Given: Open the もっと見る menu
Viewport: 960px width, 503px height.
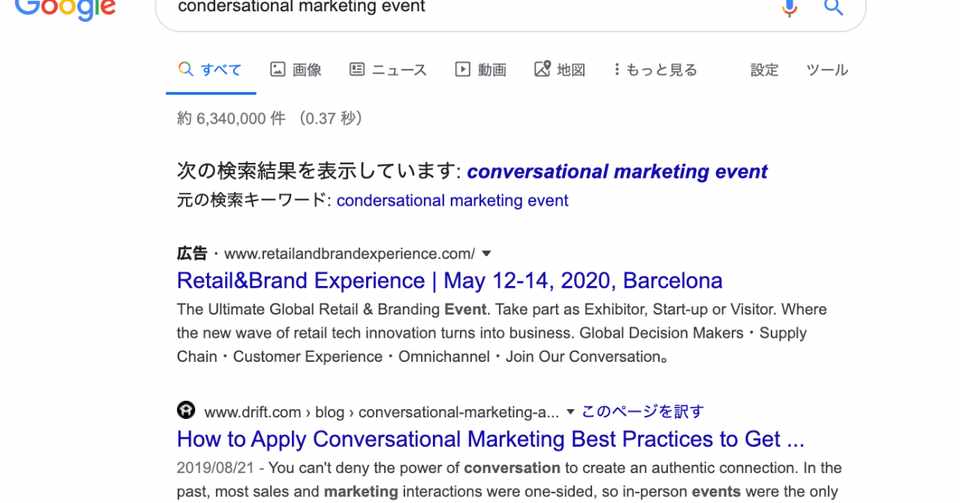Looking at the screenshot, I should pyautogui.click(x=654, y=70).
